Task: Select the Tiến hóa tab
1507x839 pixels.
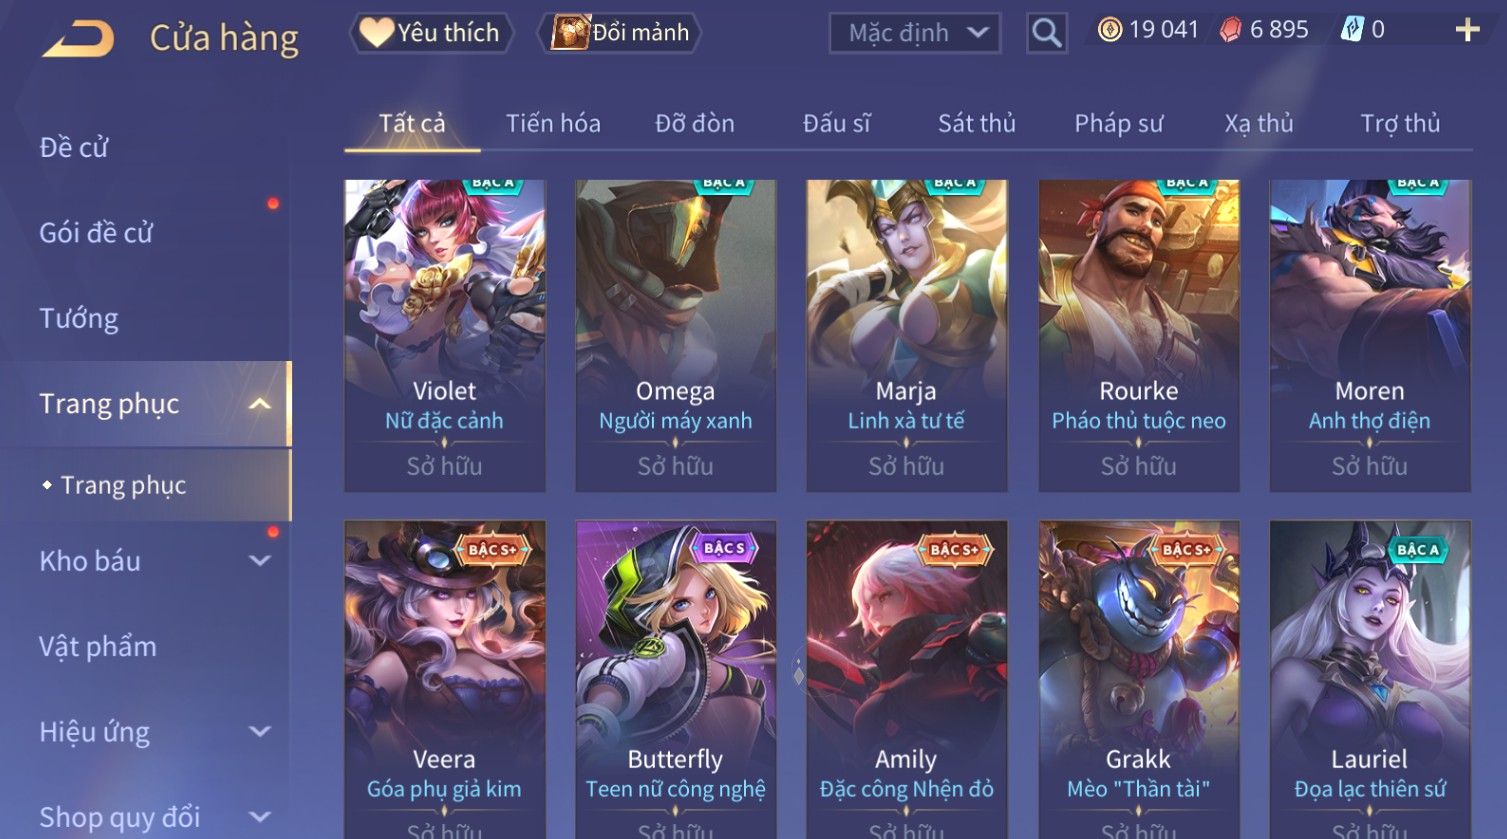Action: point(553,123)
